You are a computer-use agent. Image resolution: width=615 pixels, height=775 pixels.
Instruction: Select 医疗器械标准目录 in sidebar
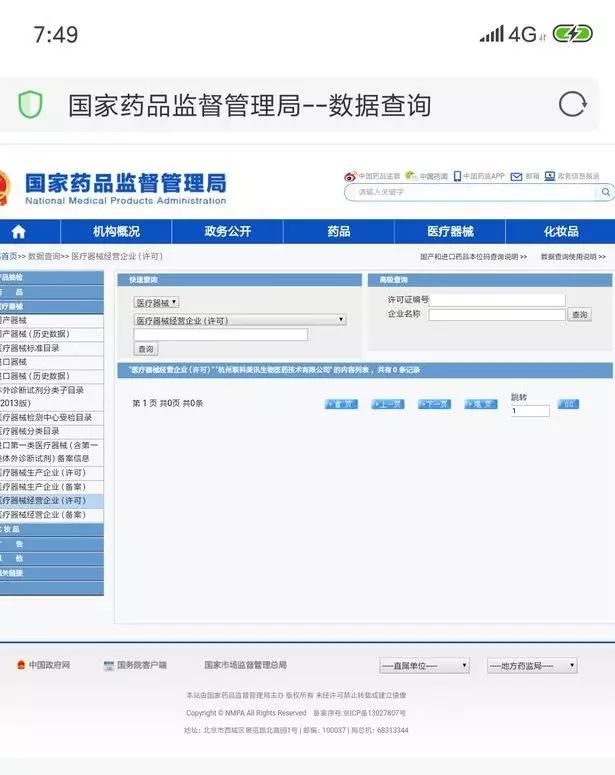52,348
